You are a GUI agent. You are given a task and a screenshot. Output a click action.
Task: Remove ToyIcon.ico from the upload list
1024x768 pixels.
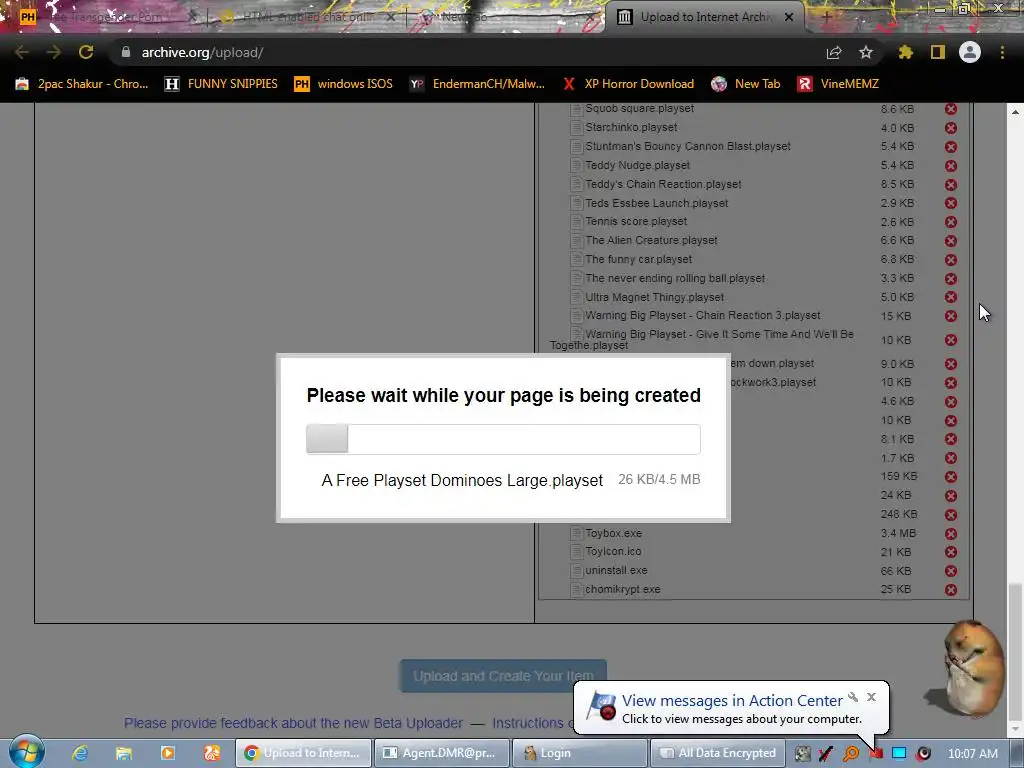pyautogui.click(x=951, y=552)
